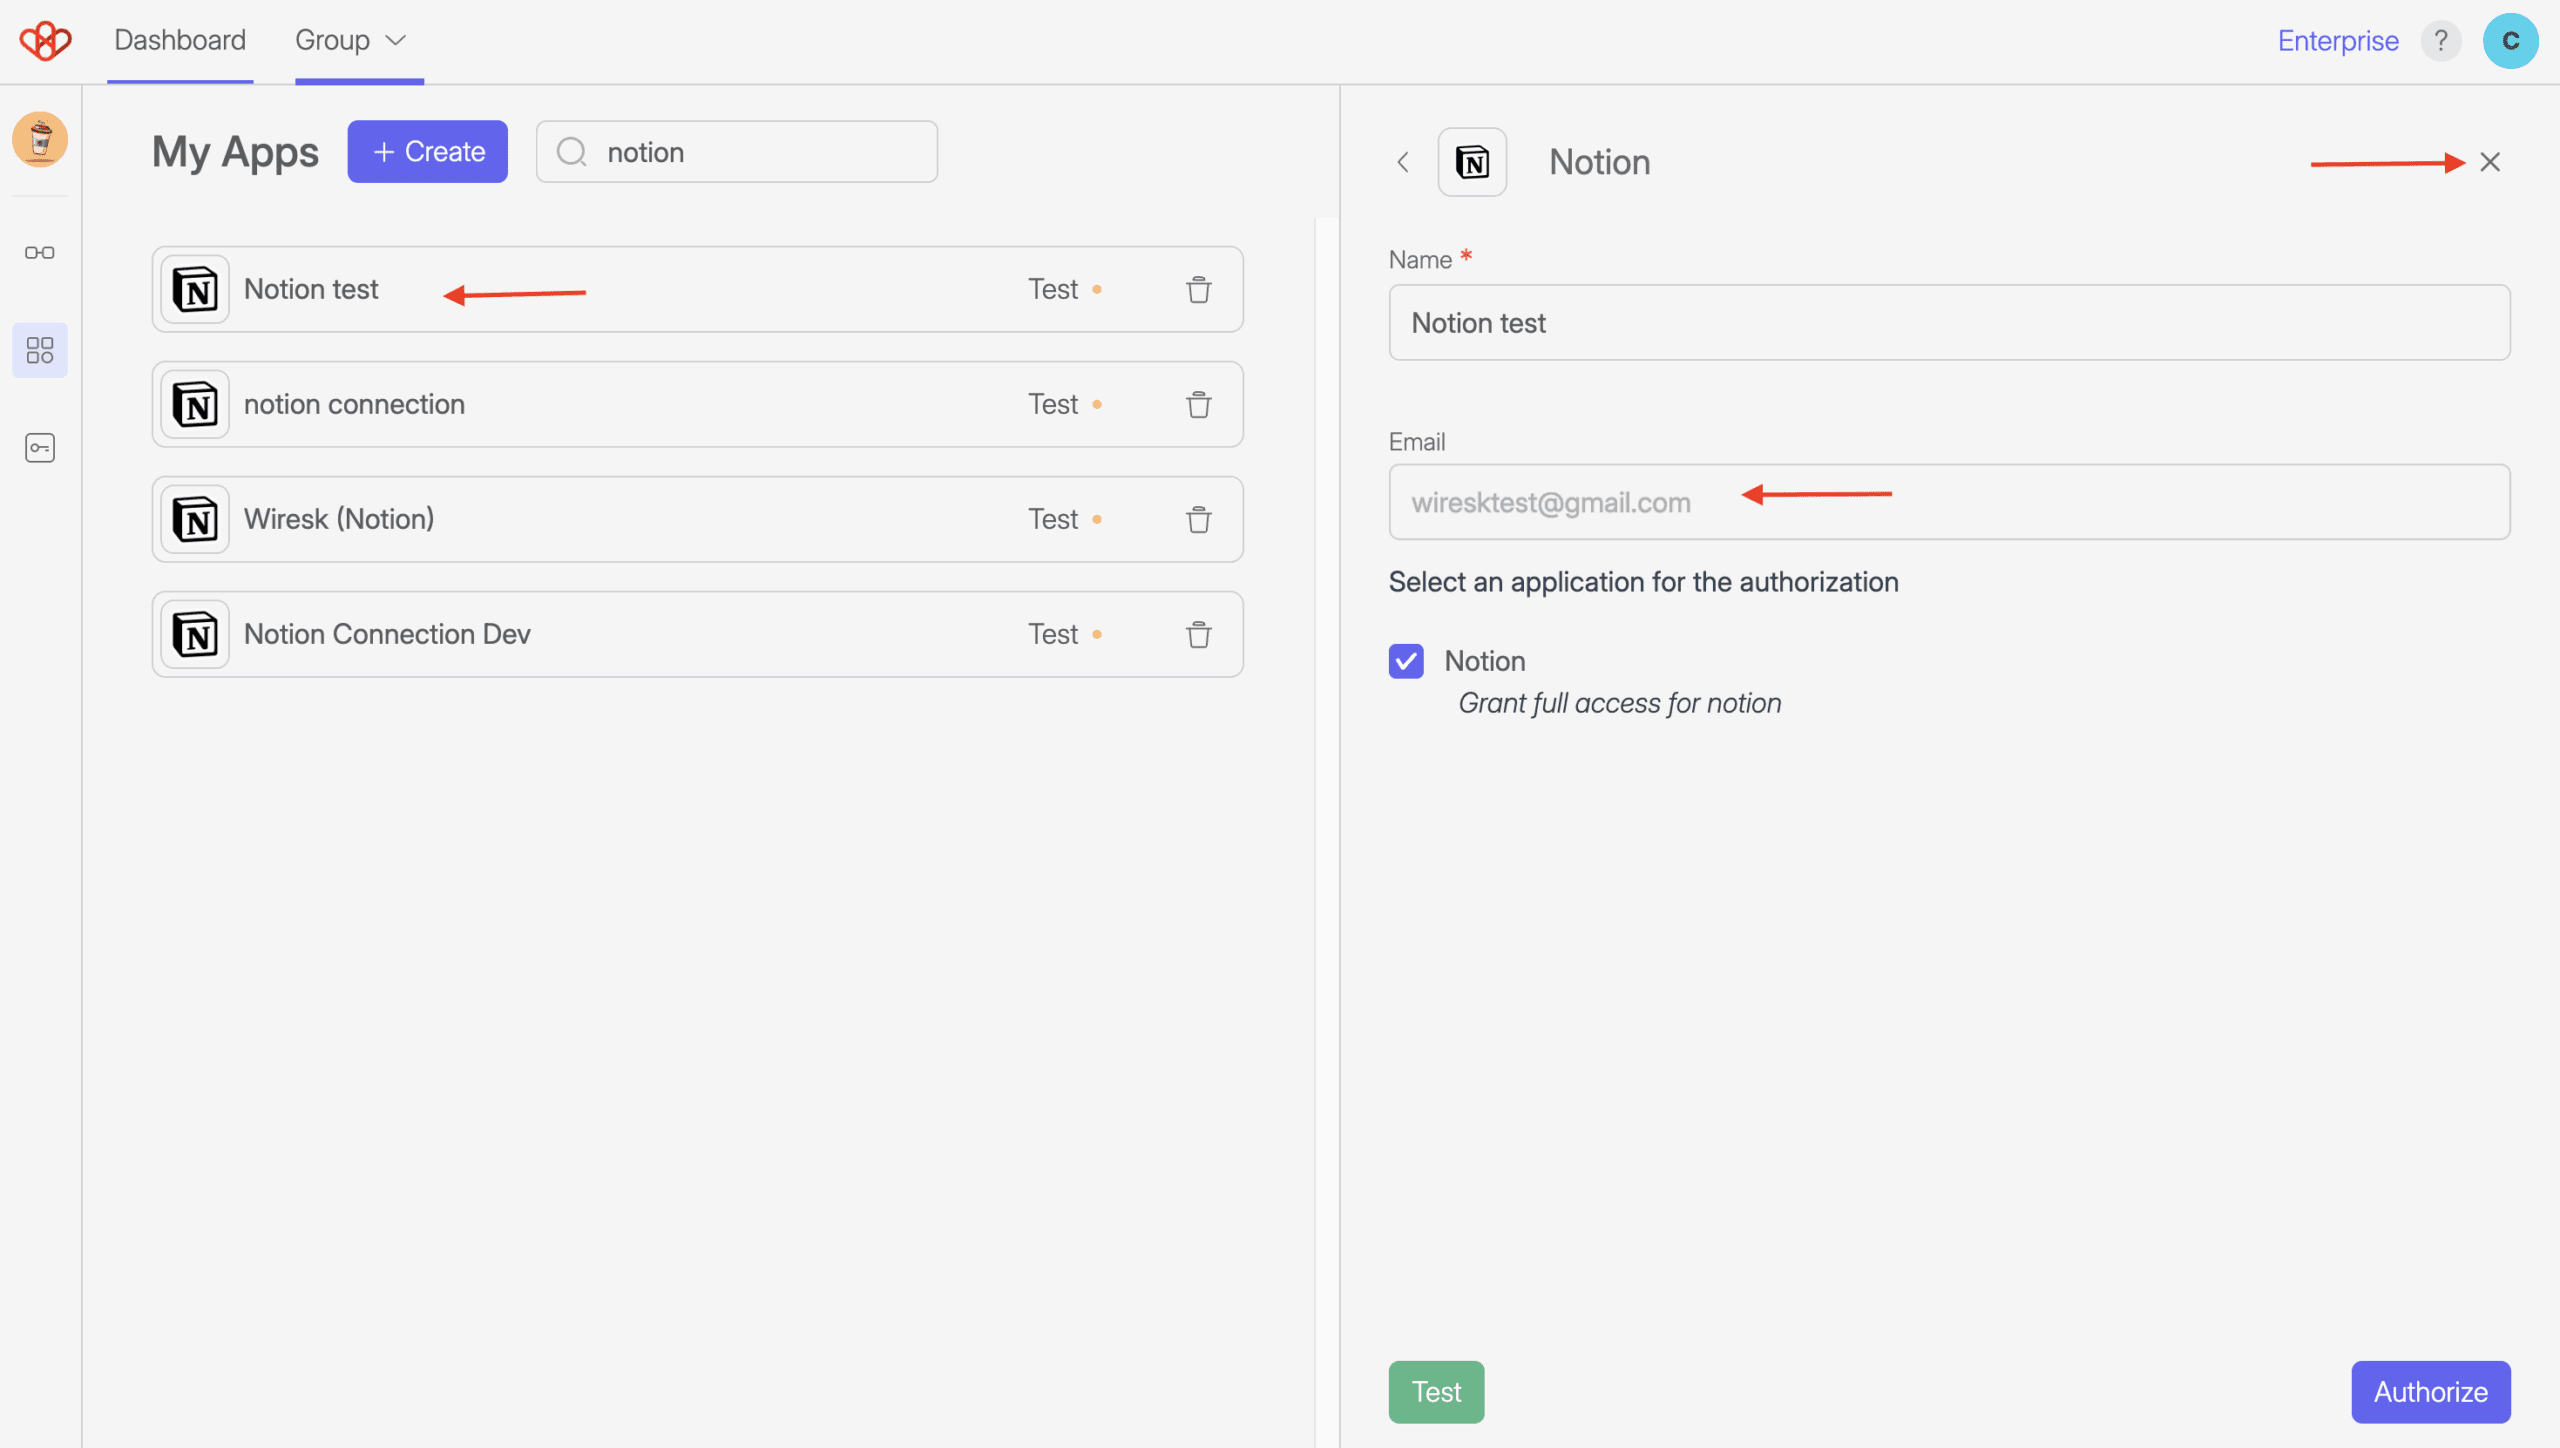Click the green Test button

(x=1436, y=1392)
